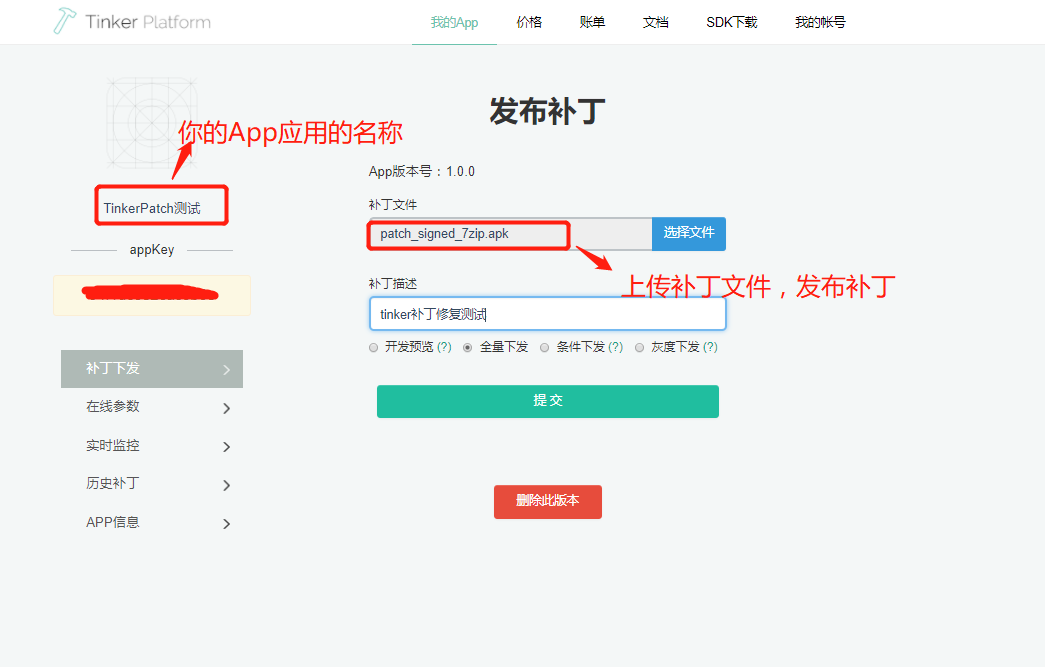Open 我的帐号 menu item
Image resolution: width=1045 pixels, height=667 pixels.
tap(820, 22)
